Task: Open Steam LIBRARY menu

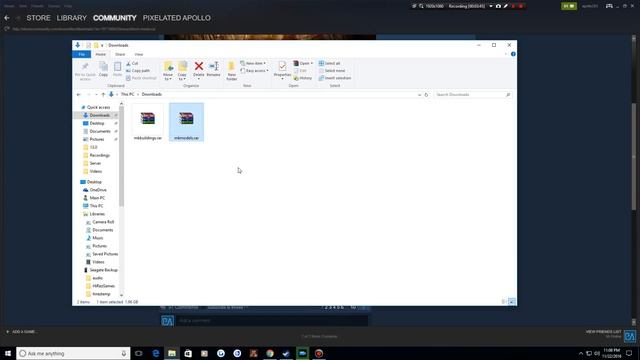Action: click(x=72, y=18)
